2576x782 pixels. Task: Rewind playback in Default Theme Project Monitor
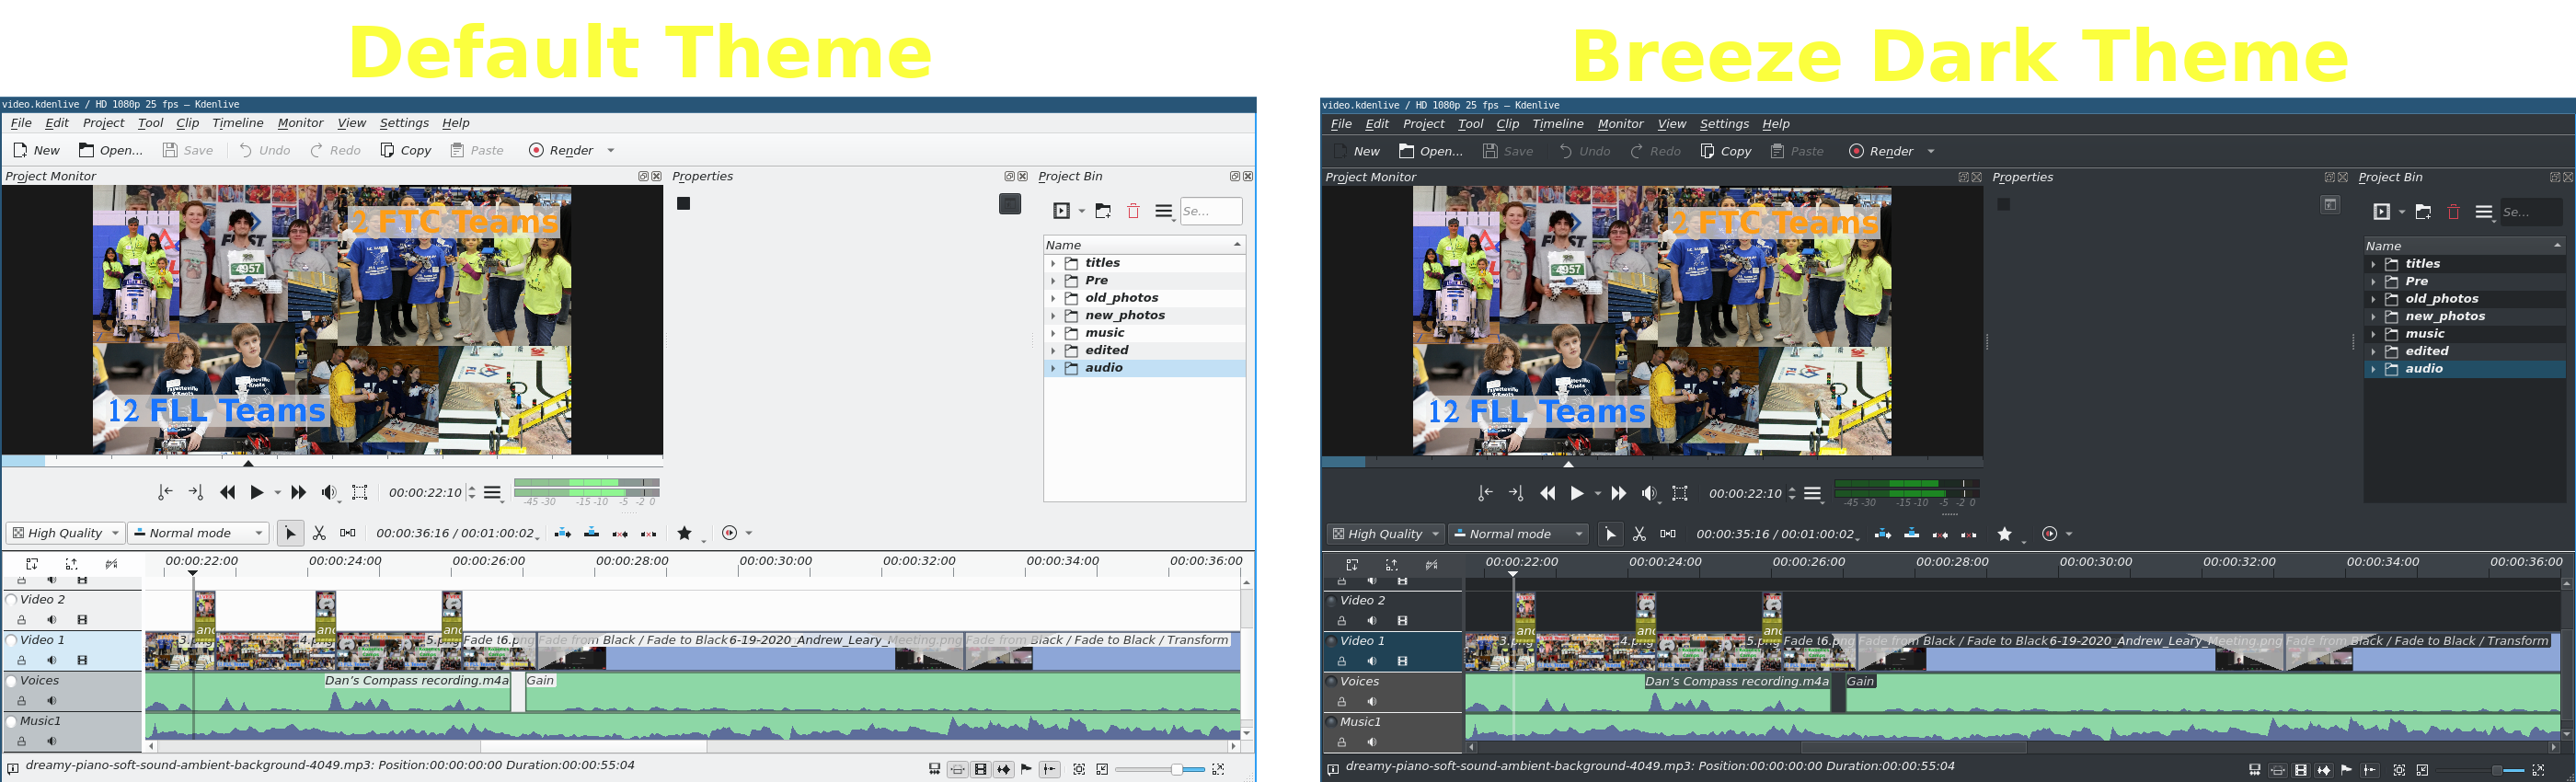coord(228,492)
